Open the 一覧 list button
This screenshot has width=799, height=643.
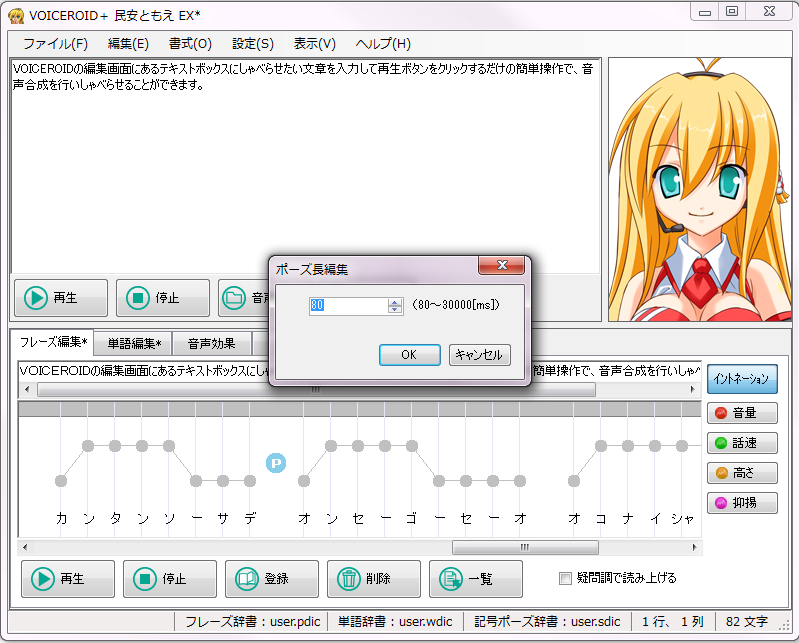point(475,579)
